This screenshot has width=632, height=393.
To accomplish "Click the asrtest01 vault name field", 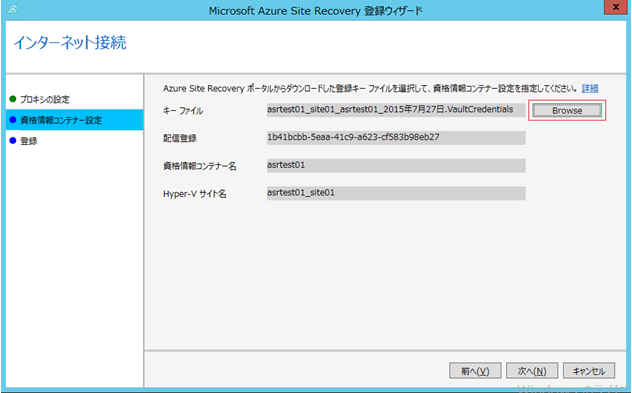I will pos(396,165).
